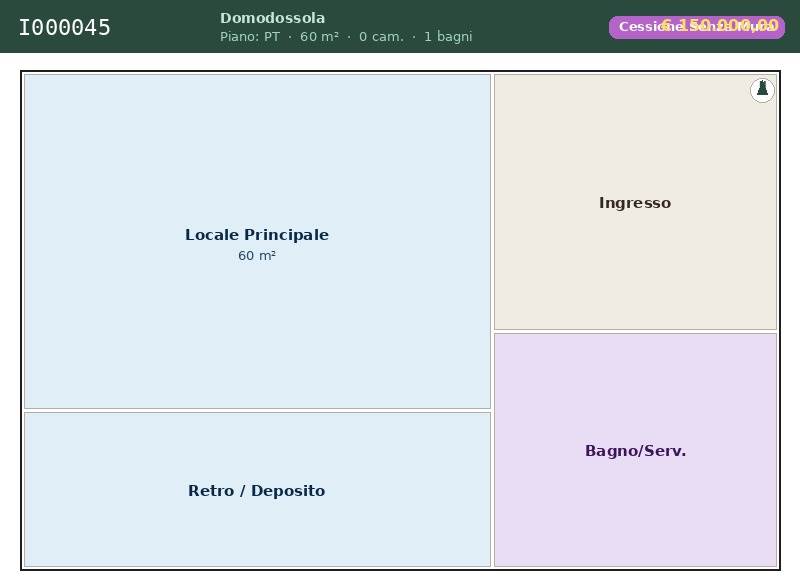The height and width of the screenshot is (580, 800).
Task: Click empty lower area of Bagno/Serv. room
Action: [x=635, y=530]
